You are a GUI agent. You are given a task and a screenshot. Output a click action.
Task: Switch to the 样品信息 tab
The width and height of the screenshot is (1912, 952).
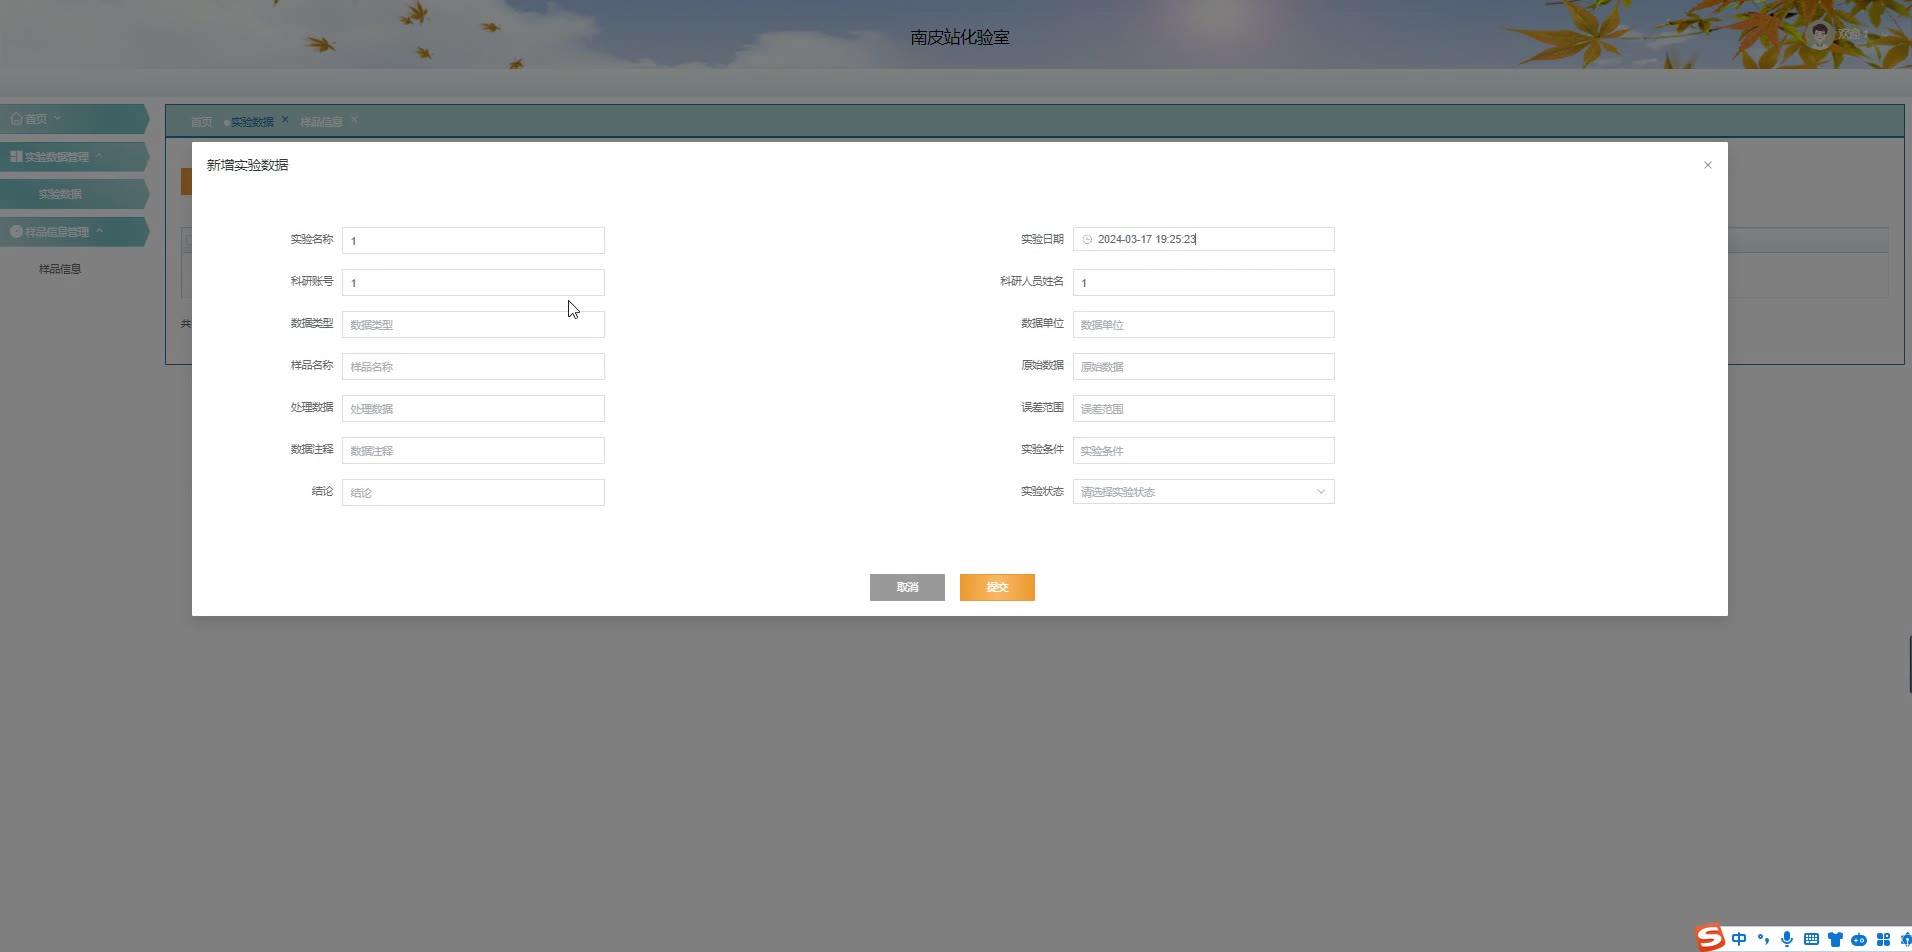321,122
